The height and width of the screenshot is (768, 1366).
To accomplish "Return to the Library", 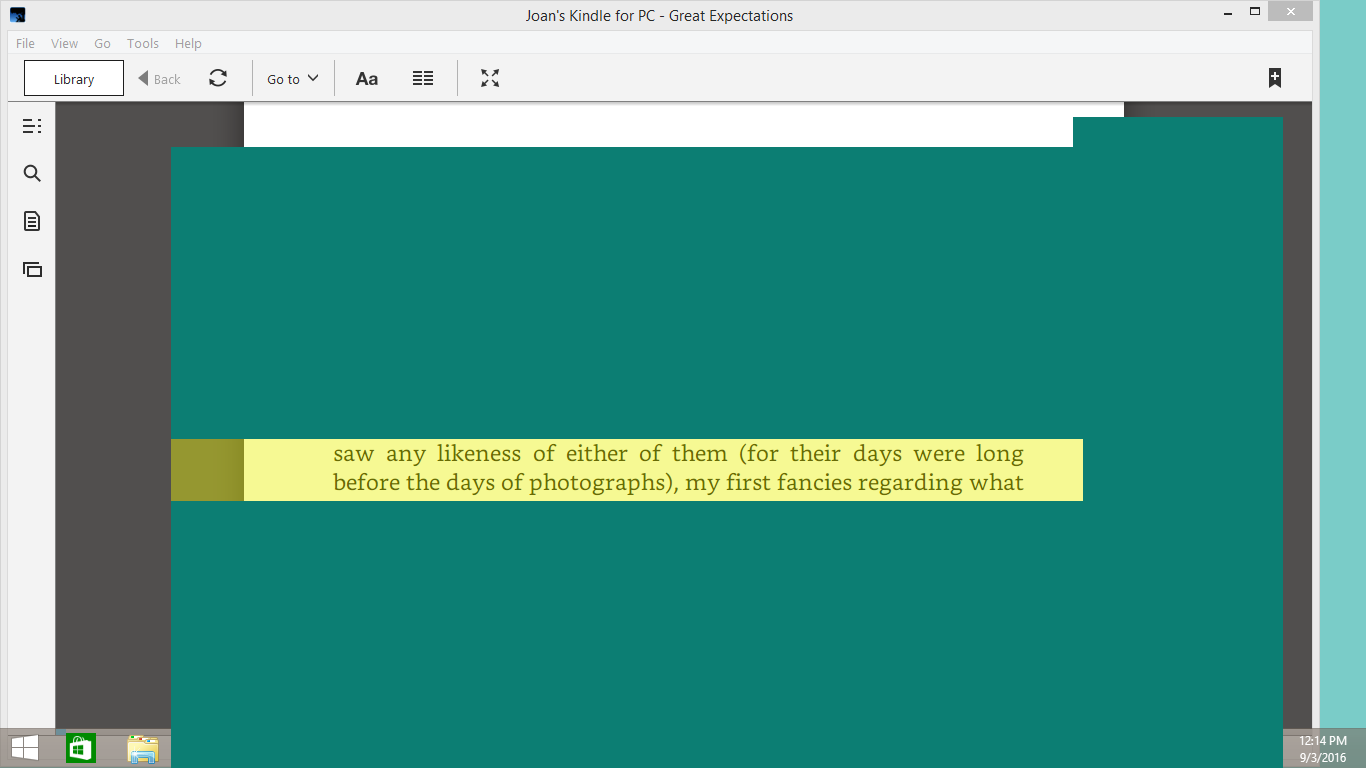I will tap(73, 77).
